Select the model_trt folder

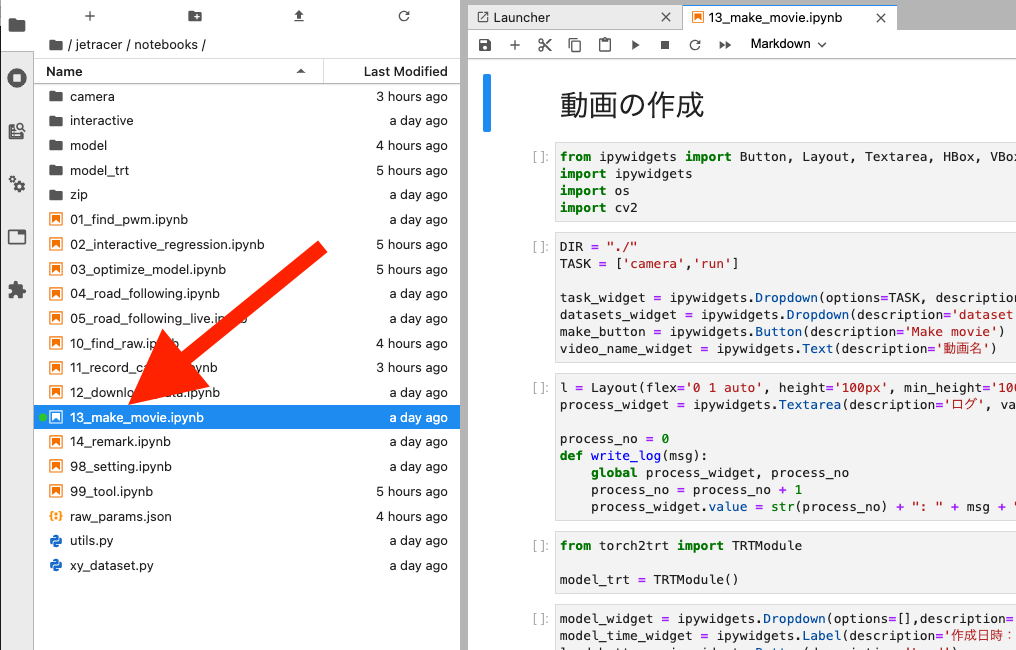coord(247,170)
